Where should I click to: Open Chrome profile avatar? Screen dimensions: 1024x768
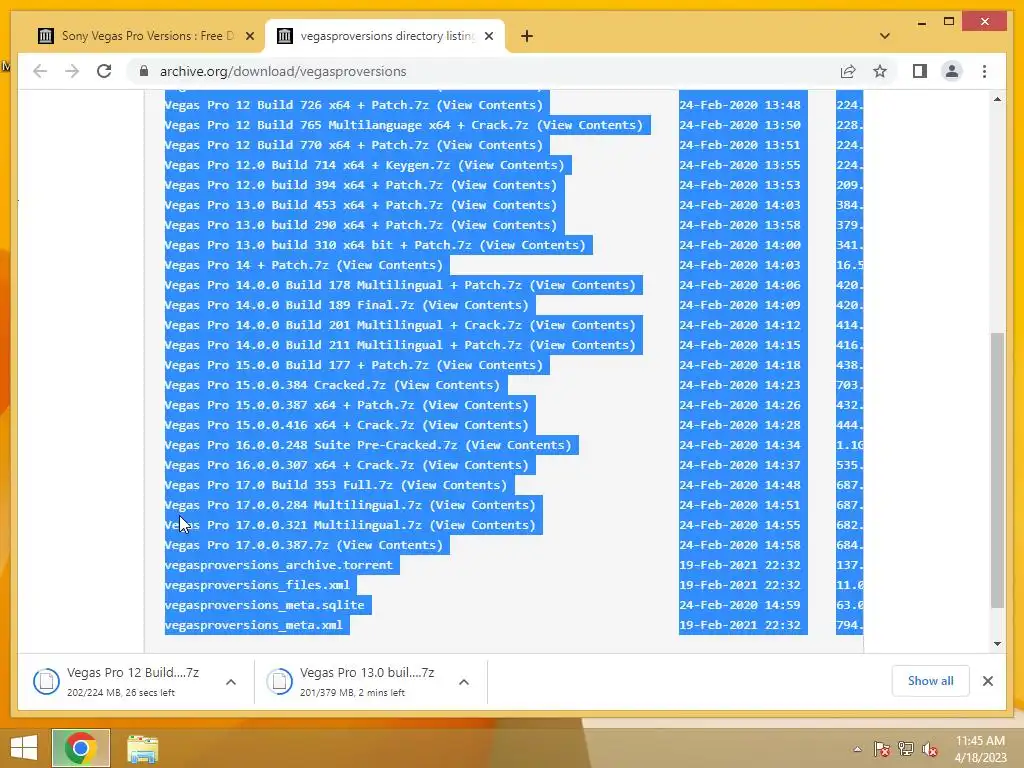(x=952, y=71)
